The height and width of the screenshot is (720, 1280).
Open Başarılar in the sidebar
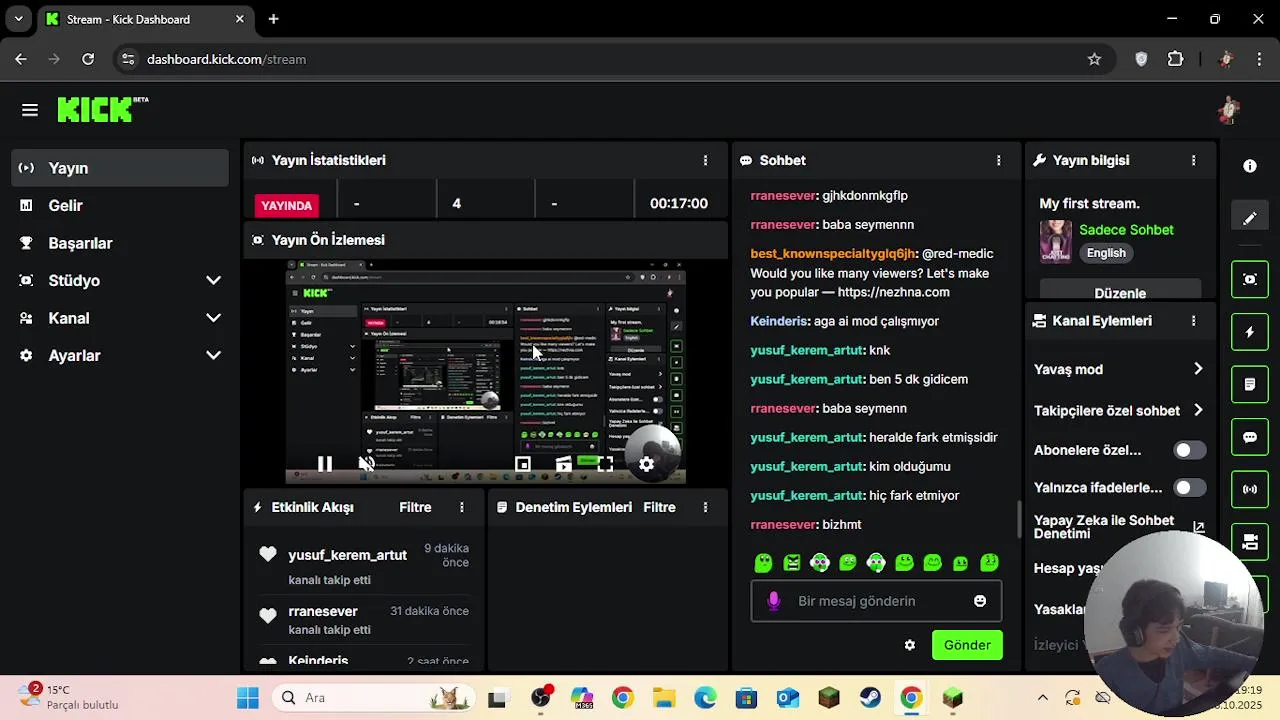[x=120, y=243]
